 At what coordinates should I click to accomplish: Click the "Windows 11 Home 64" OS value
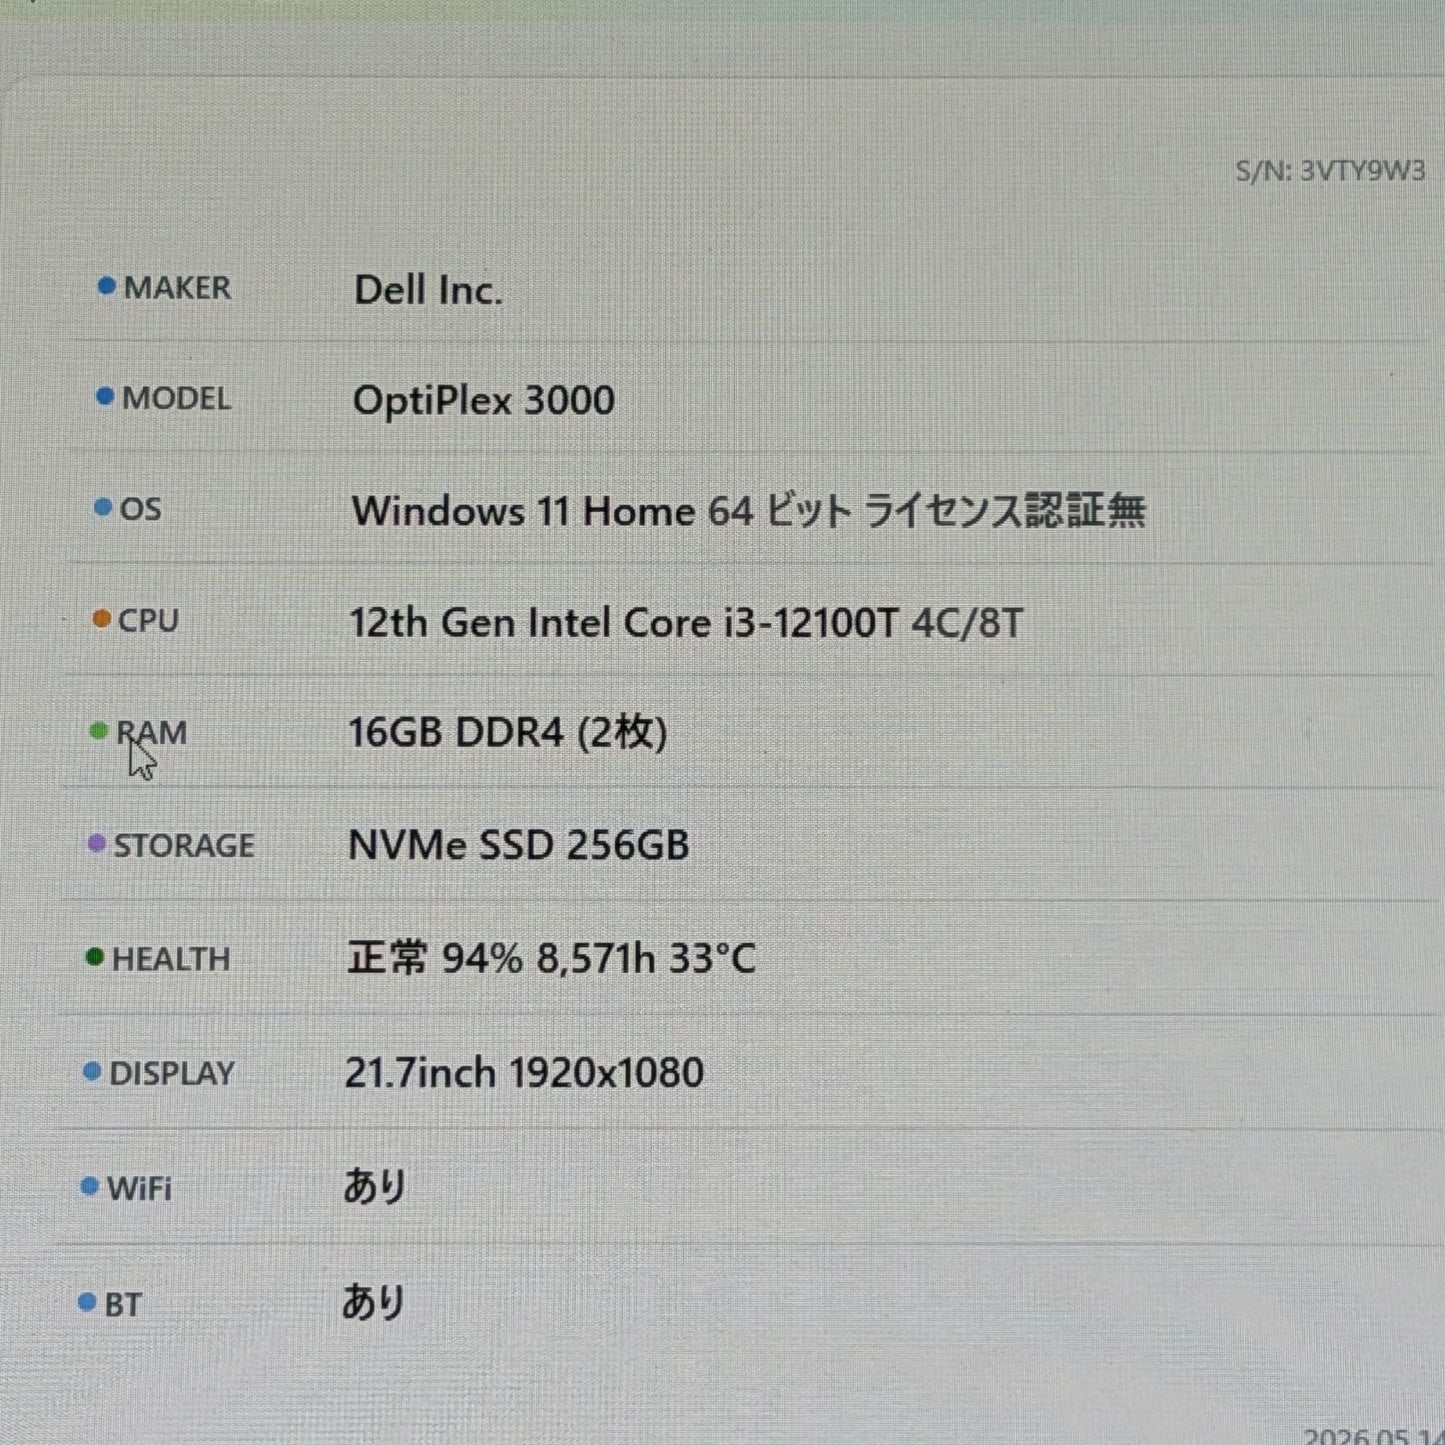click(x=748, y=511)
